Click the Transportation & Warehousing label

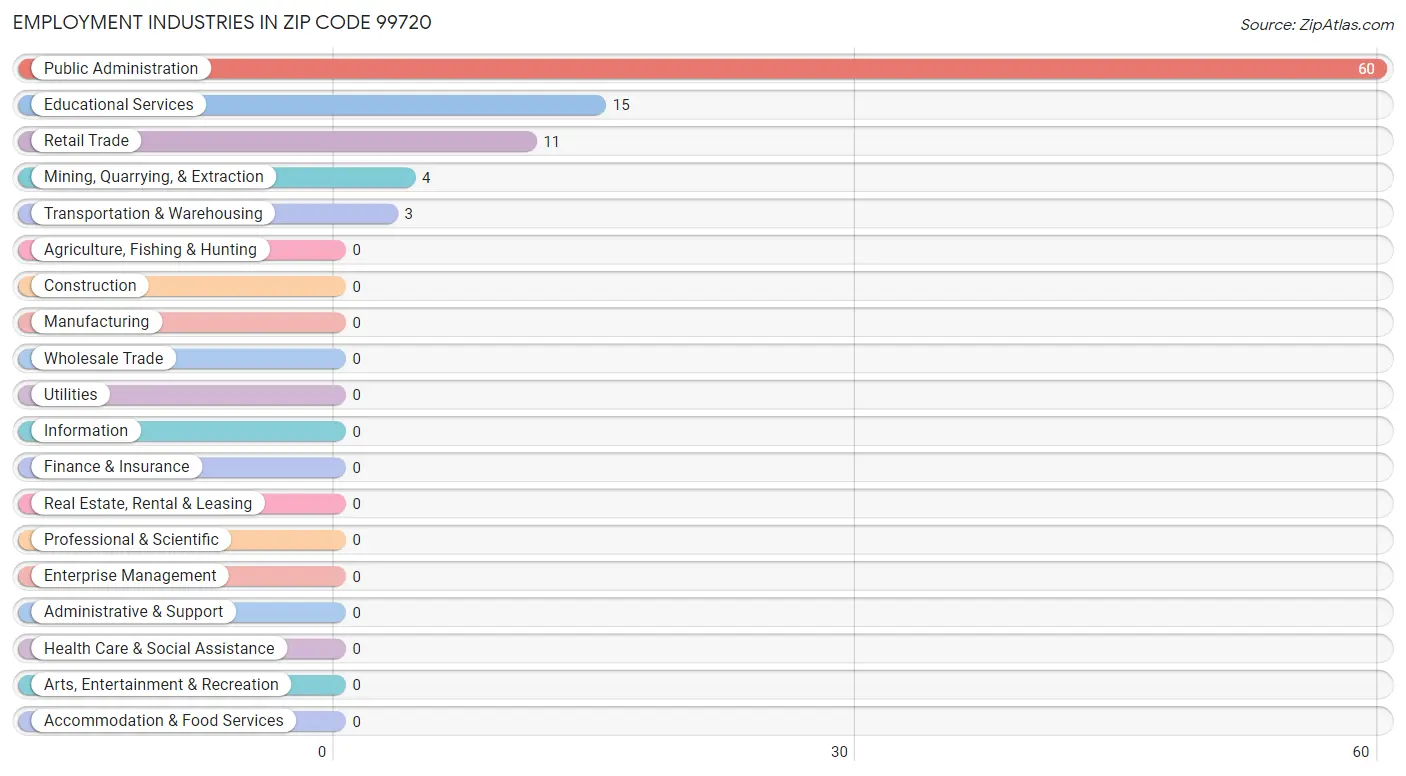pos(153,213)
